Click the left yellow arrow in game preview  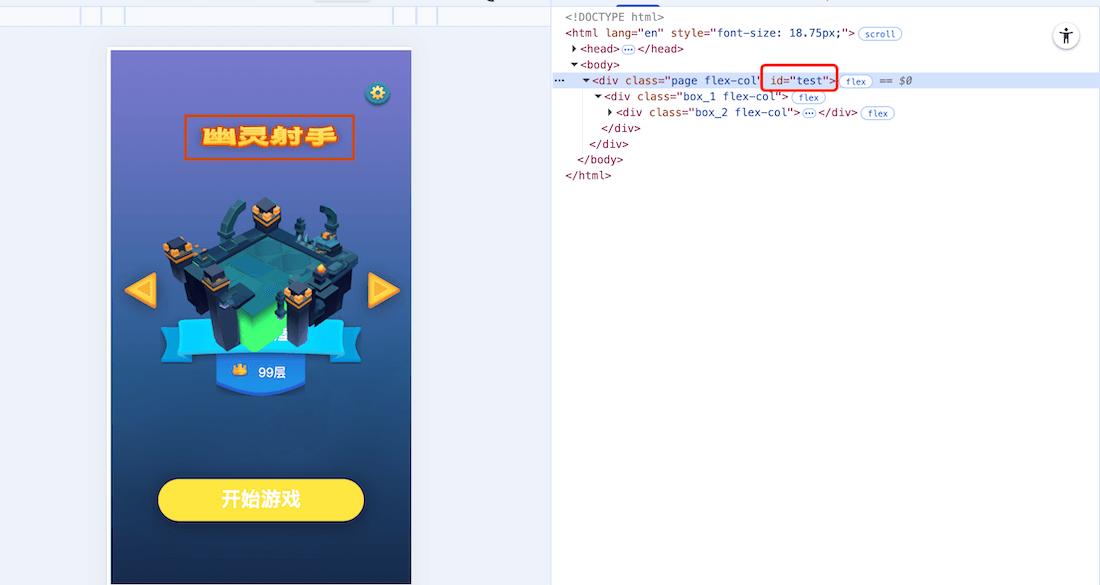[141, 290]
